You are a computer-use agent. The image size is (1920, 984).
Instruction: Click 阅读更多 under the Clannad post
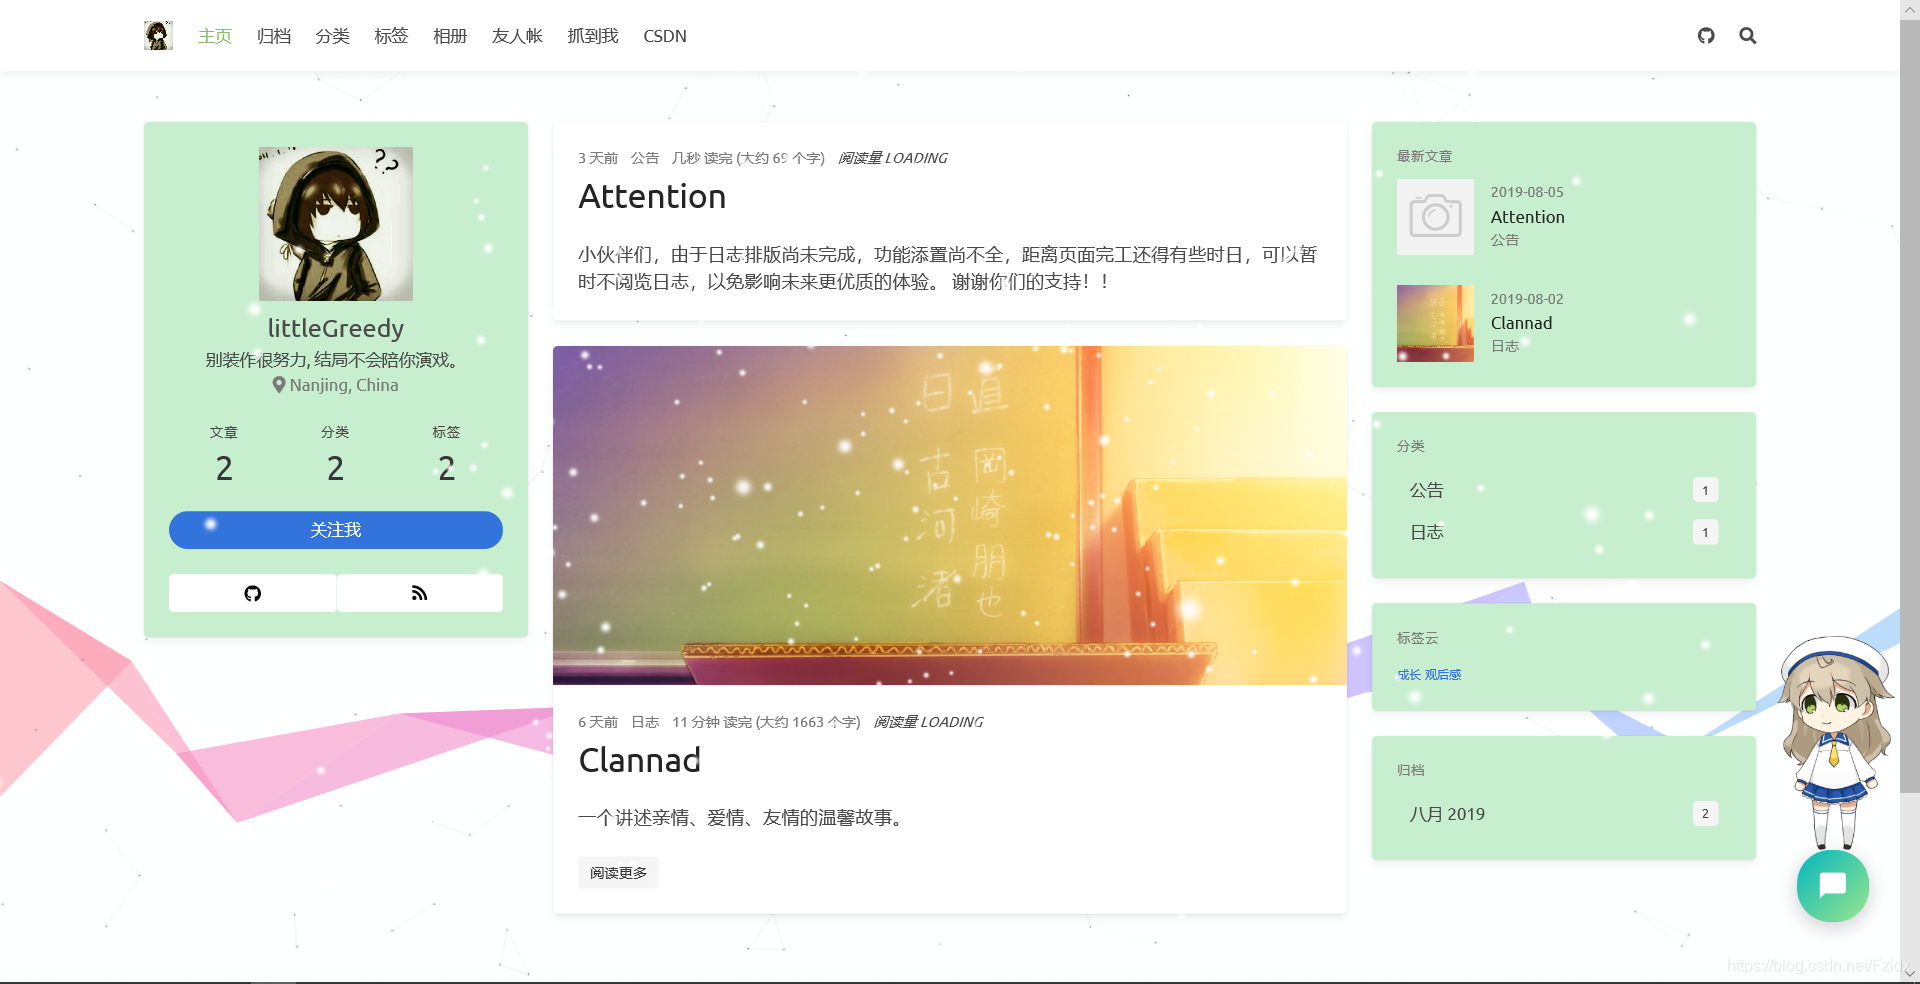[618, 873]
